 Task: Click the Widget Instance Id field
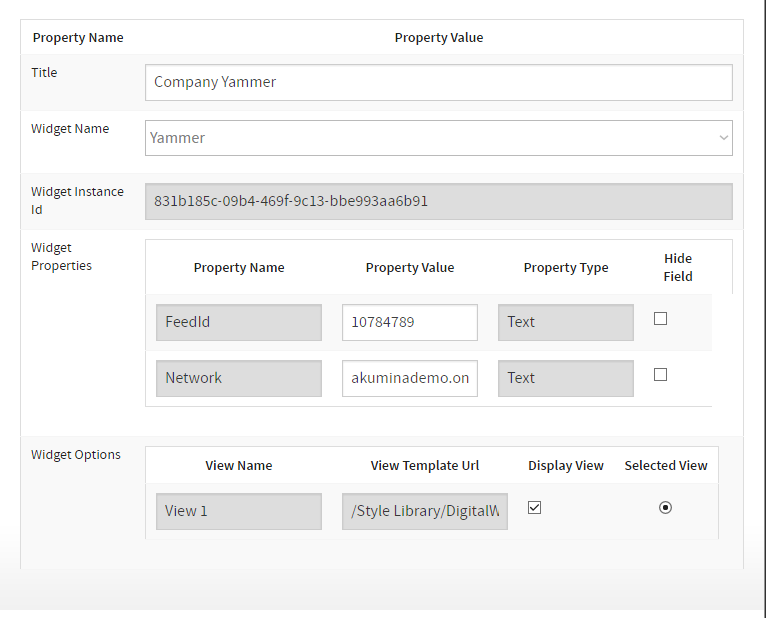point(438,201)
